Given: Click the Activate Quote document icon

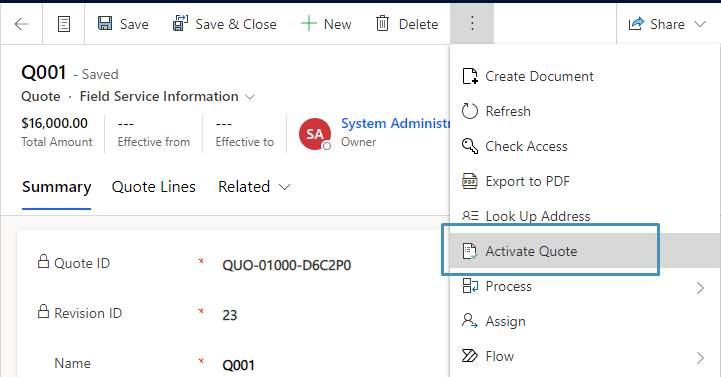Looking at the screenshot, I should pos(469,251).
